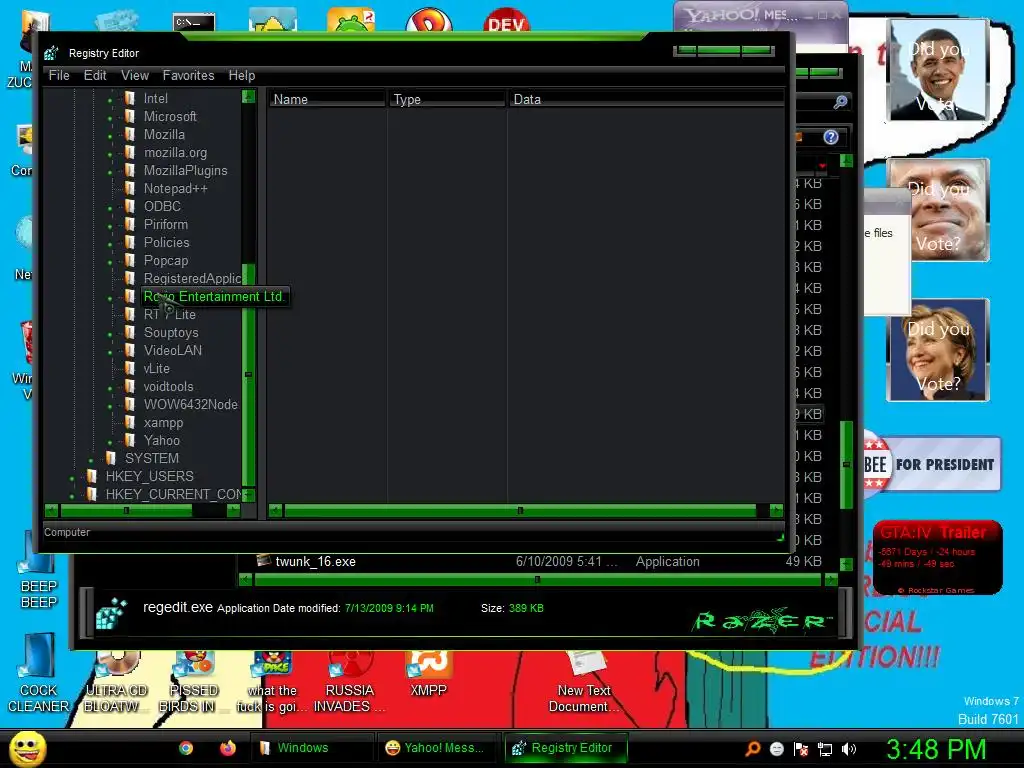Screen dimensions: 1024x768
Task: Click the Souptoys key folder icon
Action: [x=129, y=332]
